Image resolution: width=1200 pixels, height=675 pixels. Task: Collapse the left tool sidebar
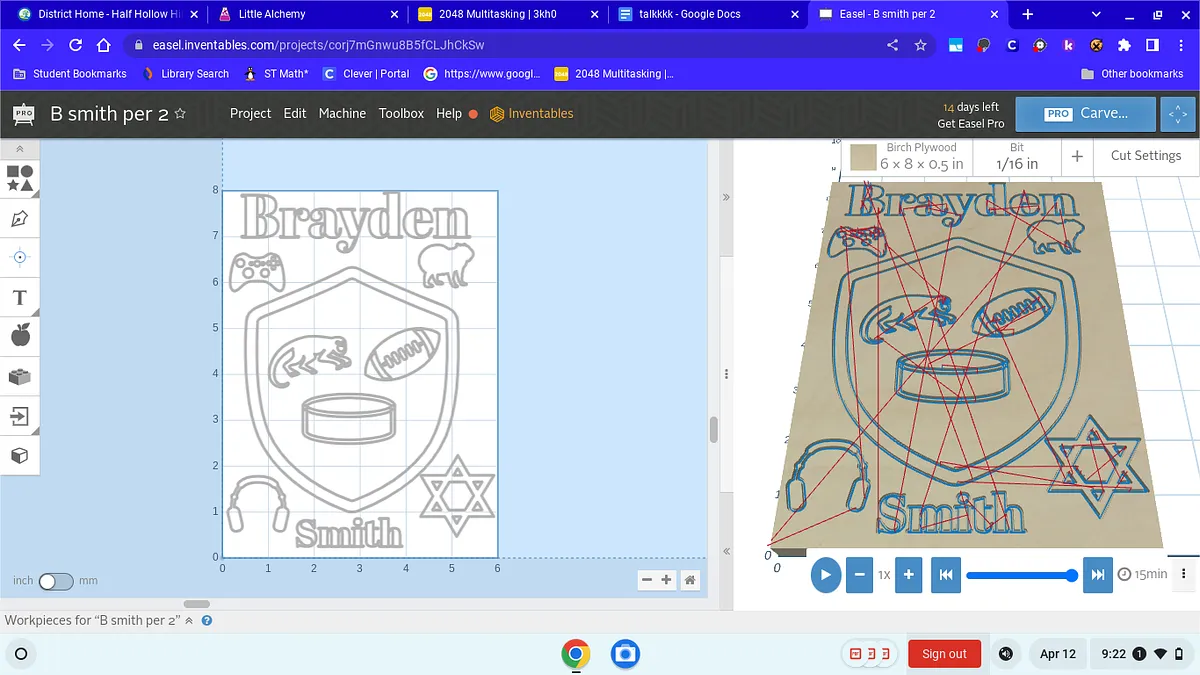(x=20, y=149)
